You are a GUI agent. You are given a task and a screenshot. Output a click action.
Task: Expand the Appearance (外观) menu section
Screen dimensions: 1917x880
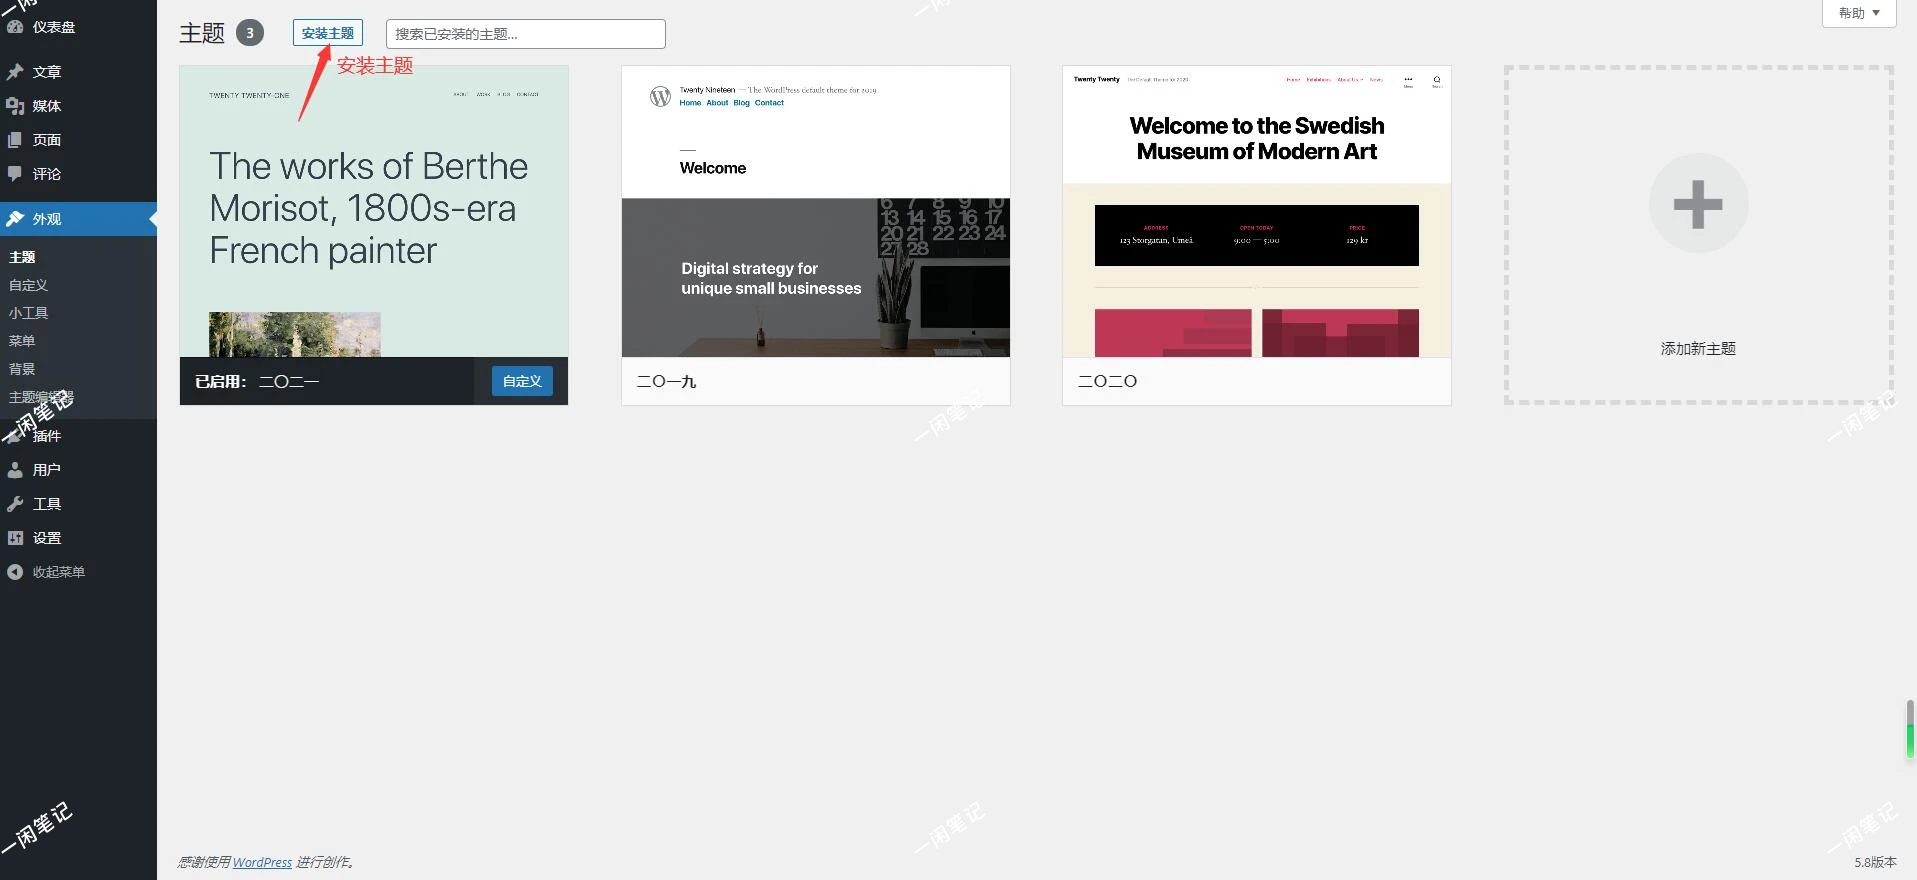pos(46,219)
